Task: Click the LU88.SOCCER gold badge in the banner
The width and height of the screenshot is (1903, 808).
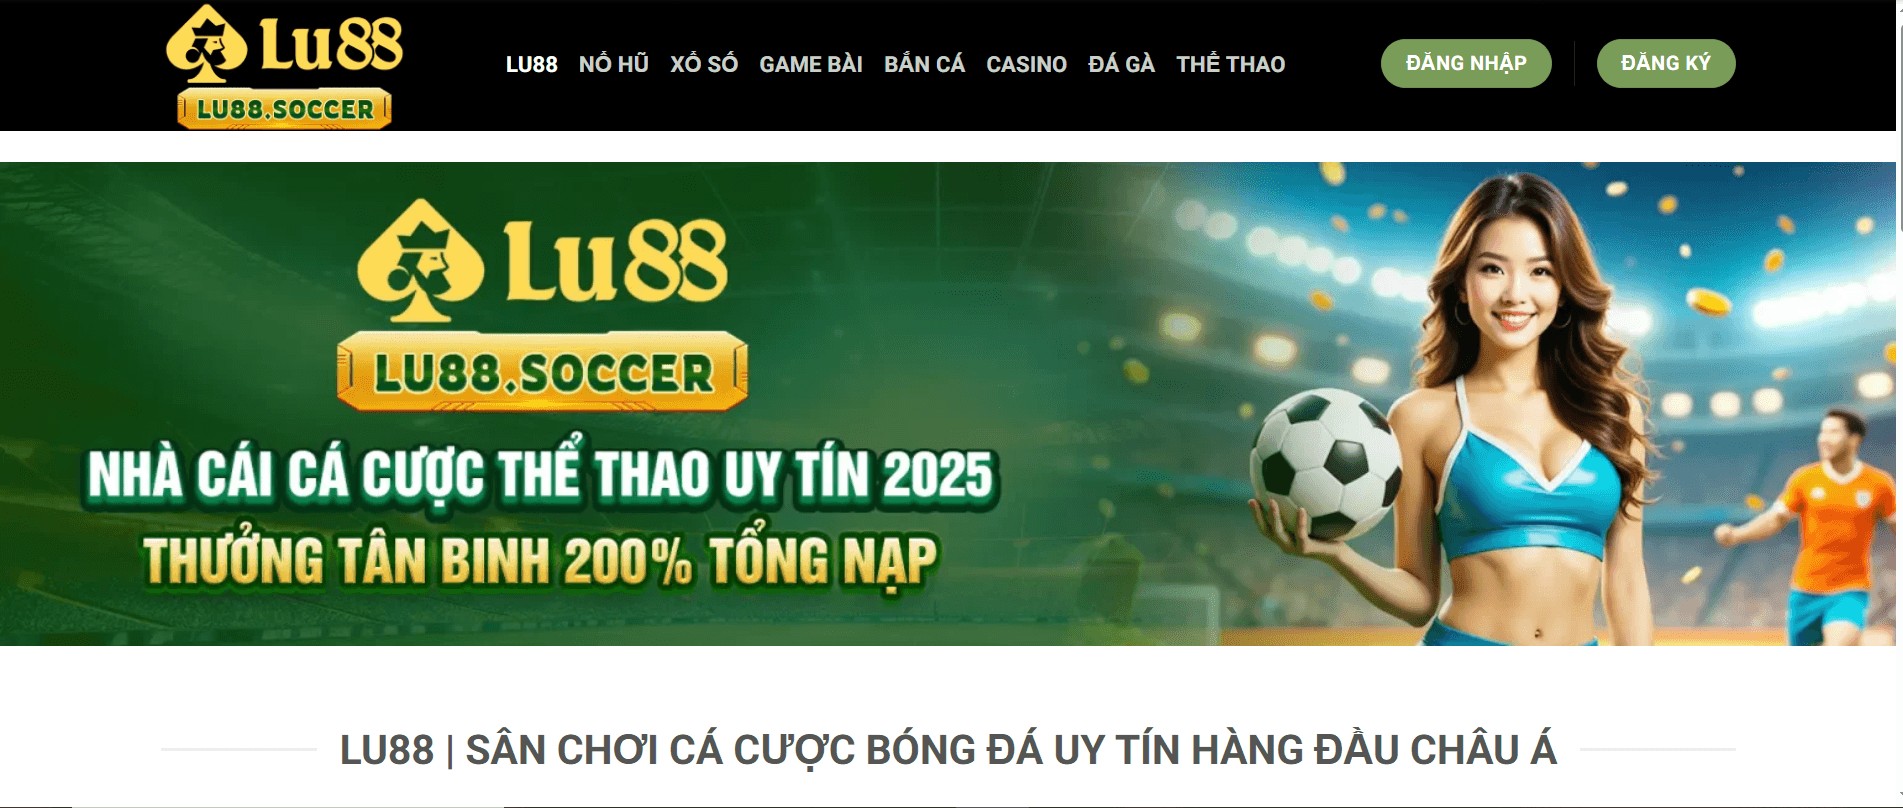Action: click(x=542, y=372)
